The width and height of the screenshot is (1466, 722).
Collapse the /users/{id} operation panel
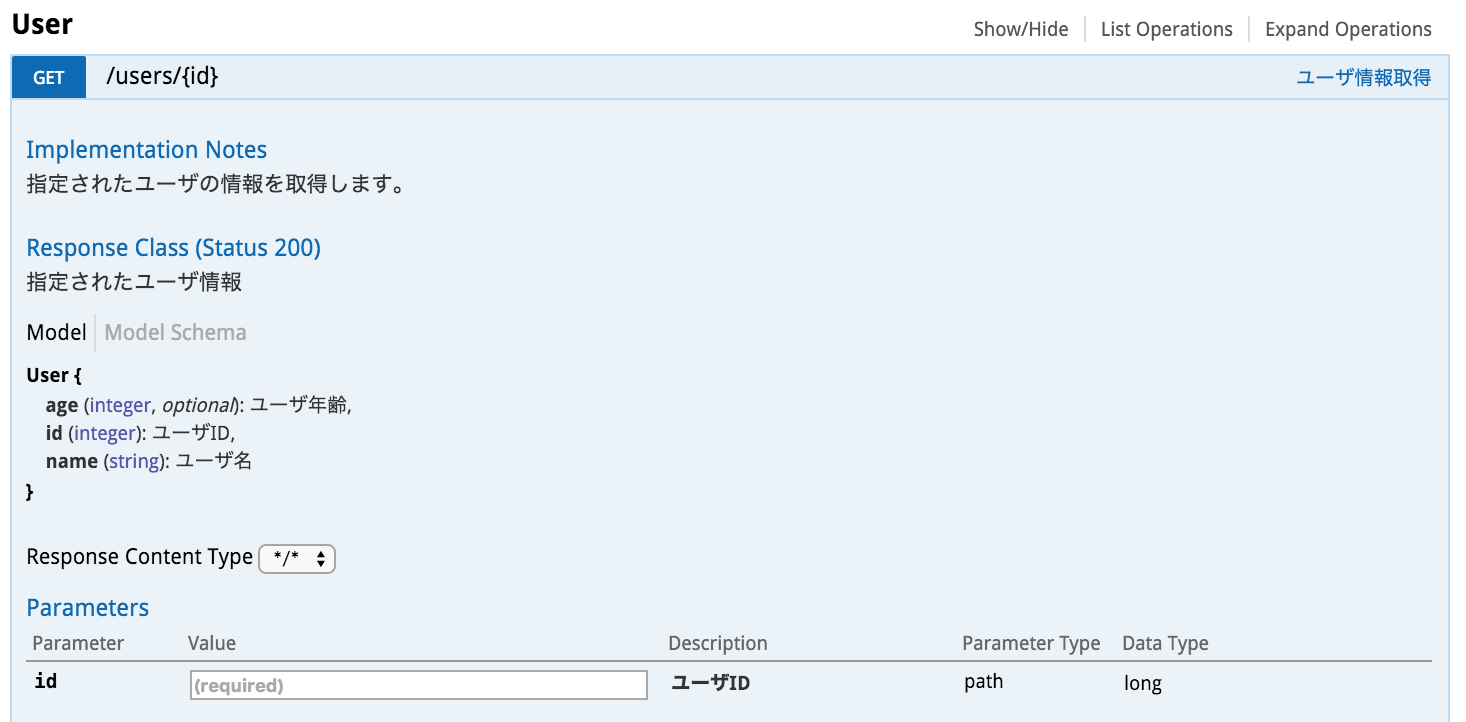tap(163, 76)
